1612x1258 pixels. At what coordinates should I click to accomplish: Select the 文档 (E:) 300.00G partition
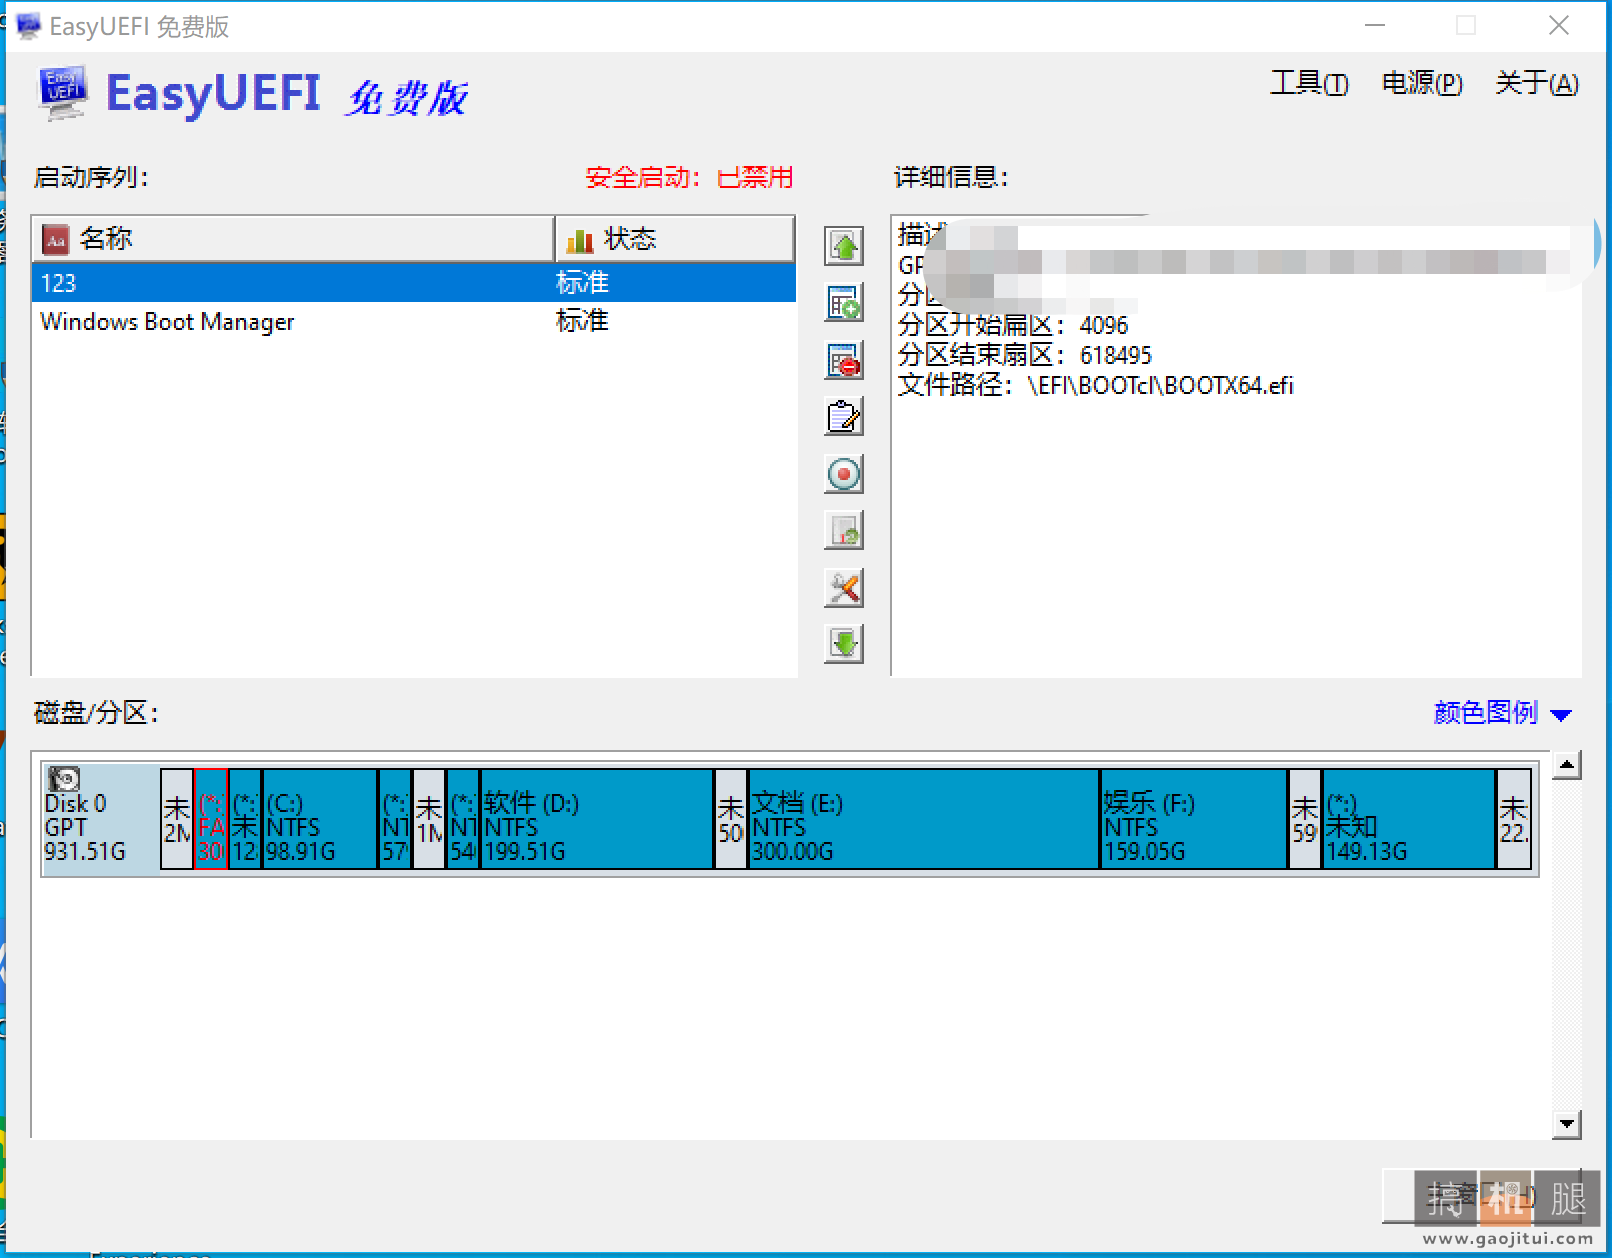point(923,819)
